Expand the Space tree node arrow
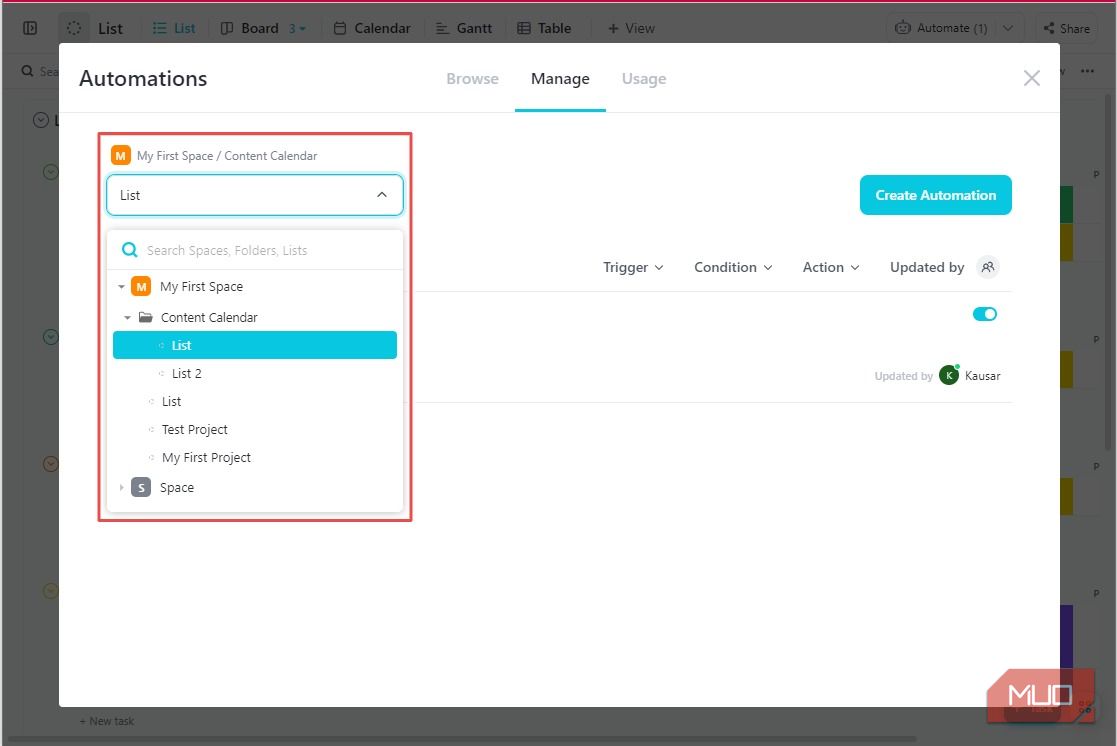This screenshot has height=746, width=1117. click(x=122, y=488)
